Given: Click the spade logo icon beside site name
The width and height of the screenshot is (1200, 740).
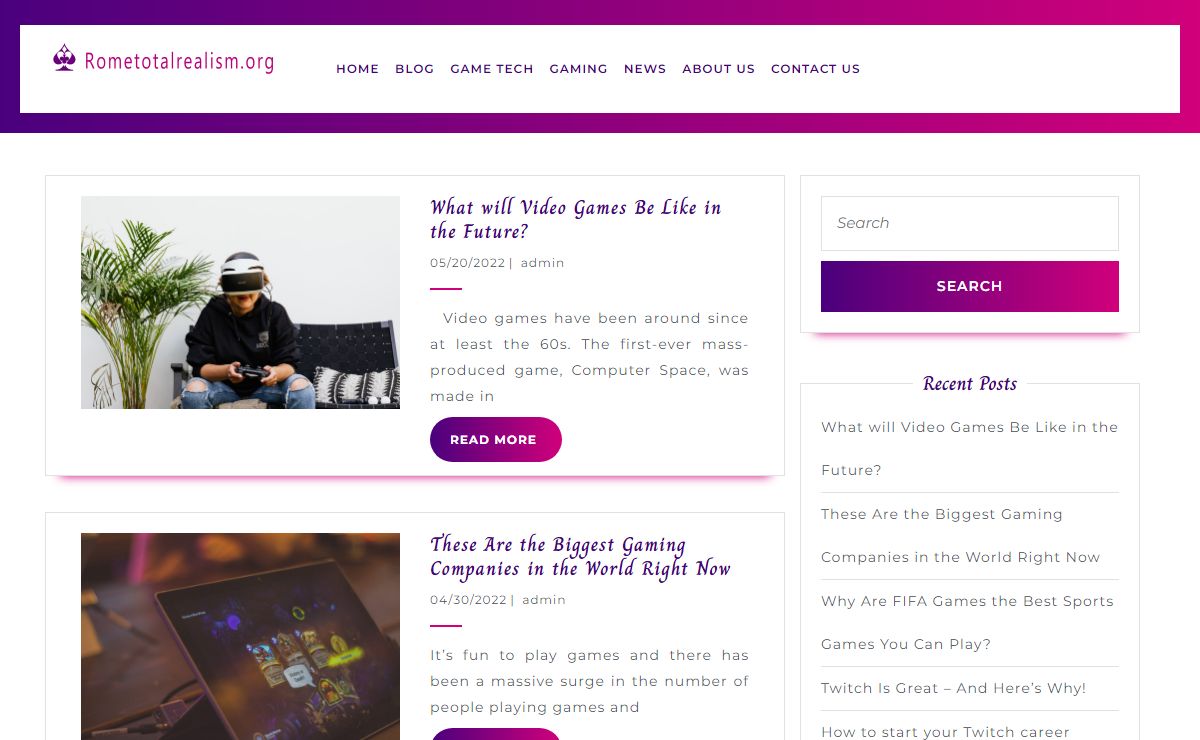Looking at the screenshot, I should [64, 59].
